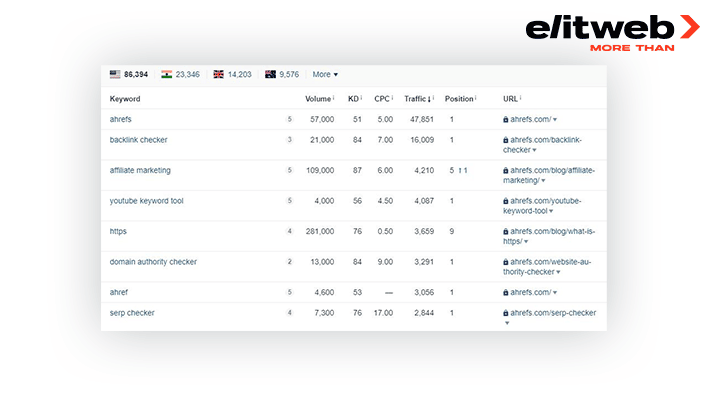Sort by the Volume column header
This screenshot has width=708, height=396.
[x=318, y=99]
